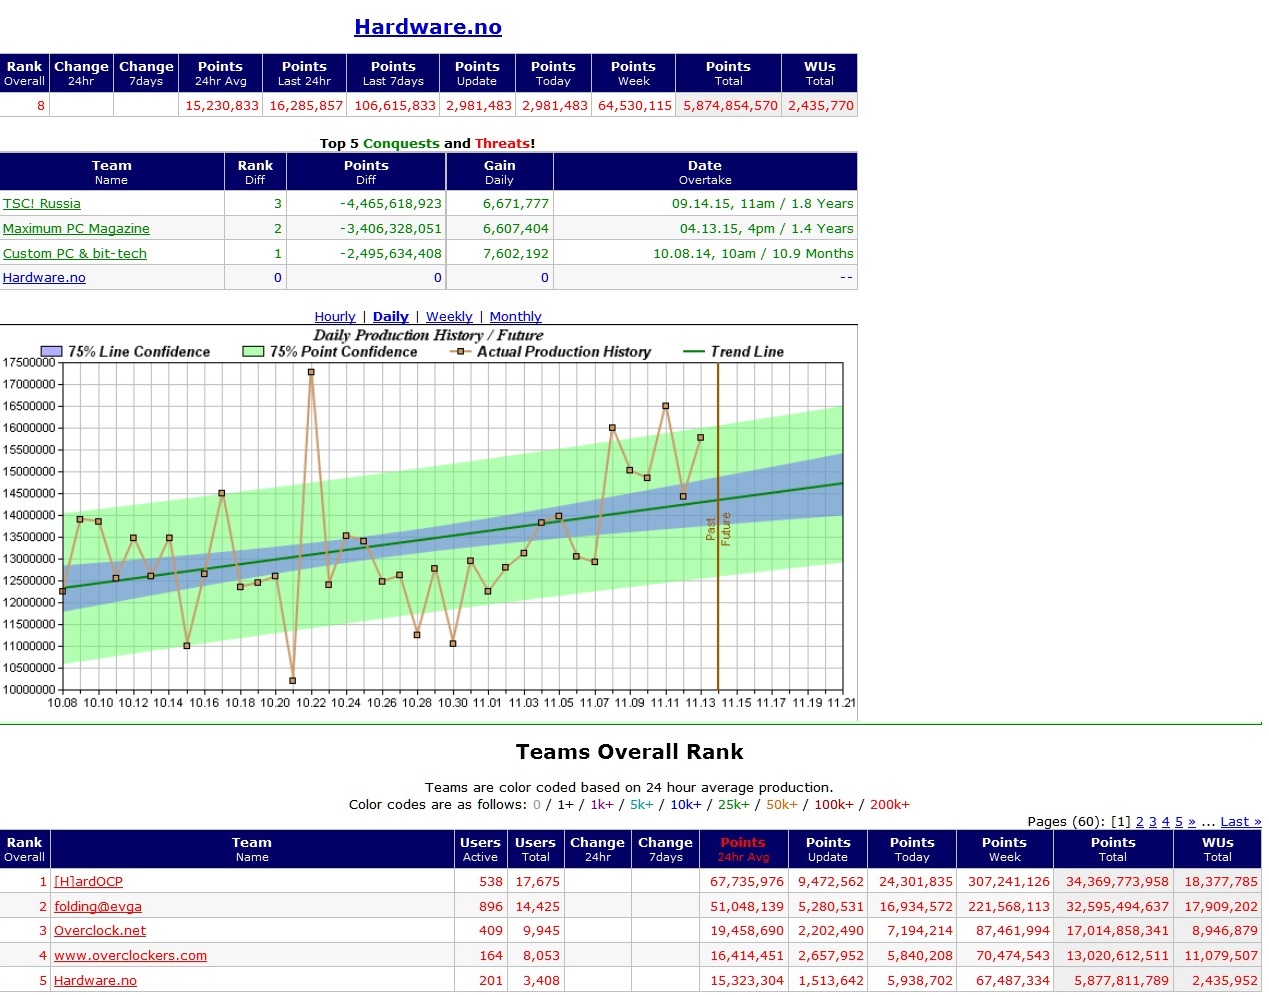This screenshot has height=995, width=1269.
Task: Click the Trend Line legend marker
Action: 694,351
